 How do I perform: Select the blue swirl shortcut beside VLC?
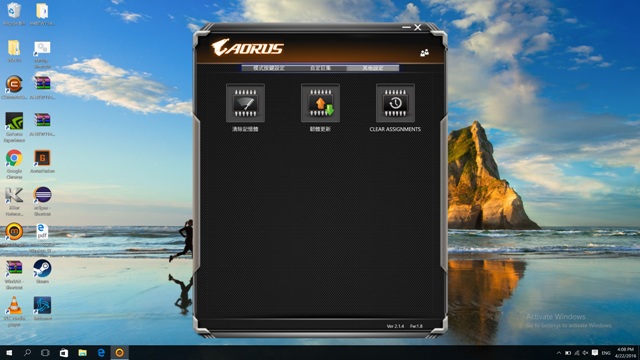tap(42, 308)
